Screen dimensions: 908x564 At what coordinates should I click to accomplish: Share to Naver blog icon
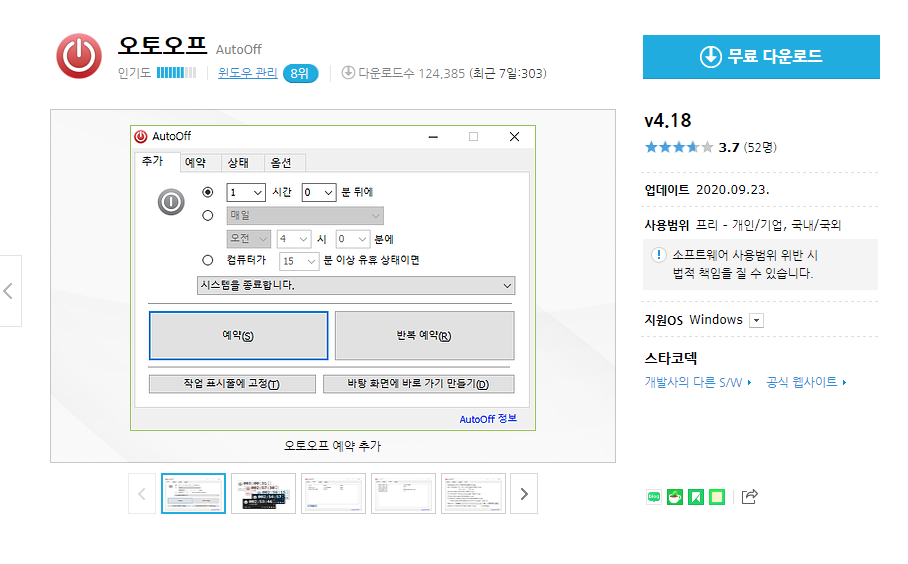[x=654, y=497]
